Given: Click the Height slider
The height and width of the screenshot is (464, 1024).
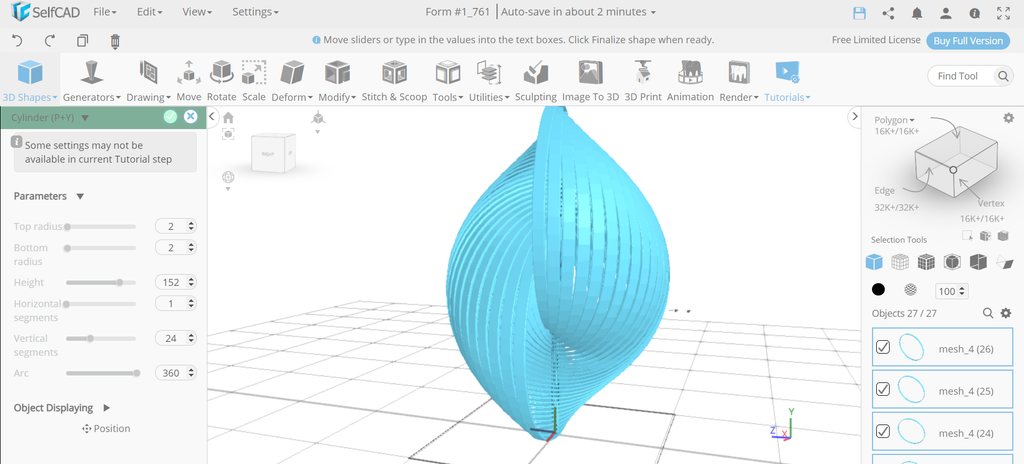Looking at the screenshot, I should 101,283.
